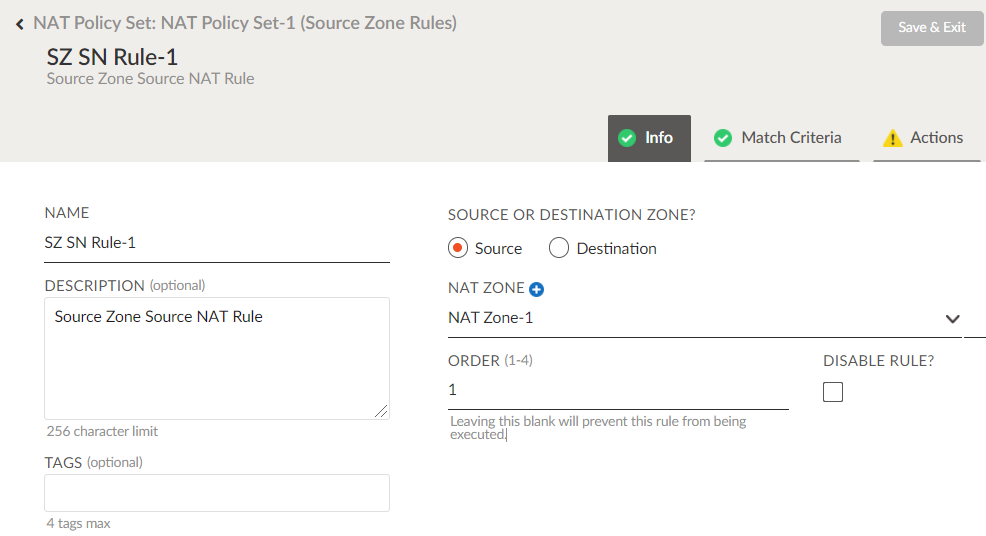This screenshot has height=536, width=986.
Task: Return to NAT Policy Set-1 Source Zone Rules
Action: pos(245,22)
